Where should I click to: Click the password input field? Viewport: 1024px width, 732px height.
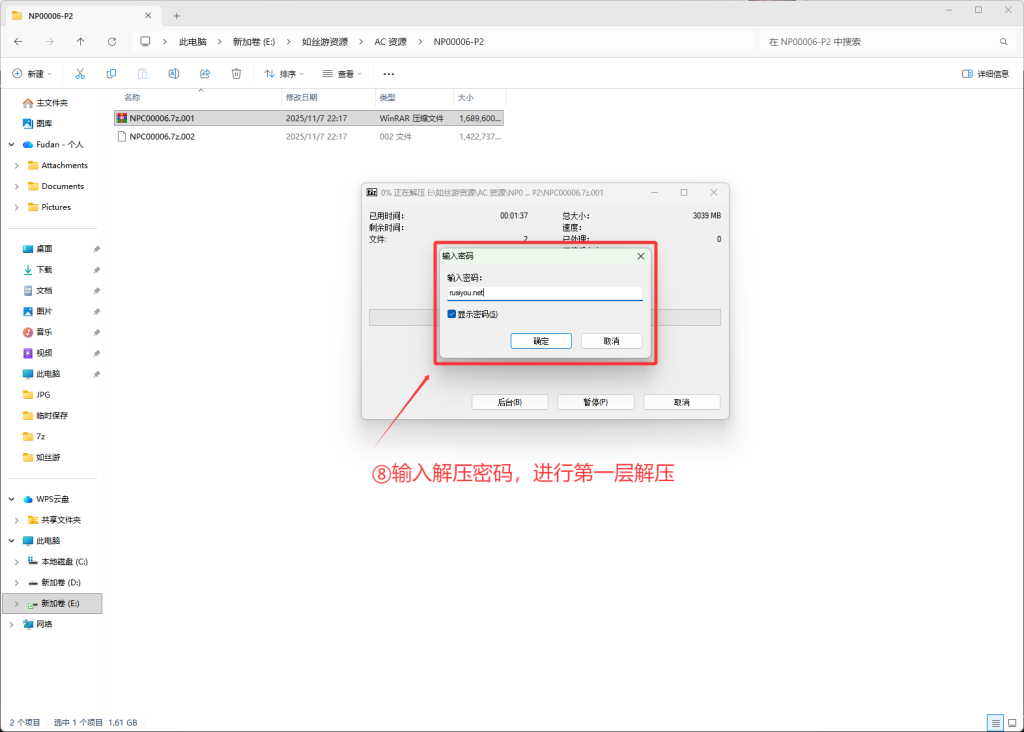click(x=544, y=294)
